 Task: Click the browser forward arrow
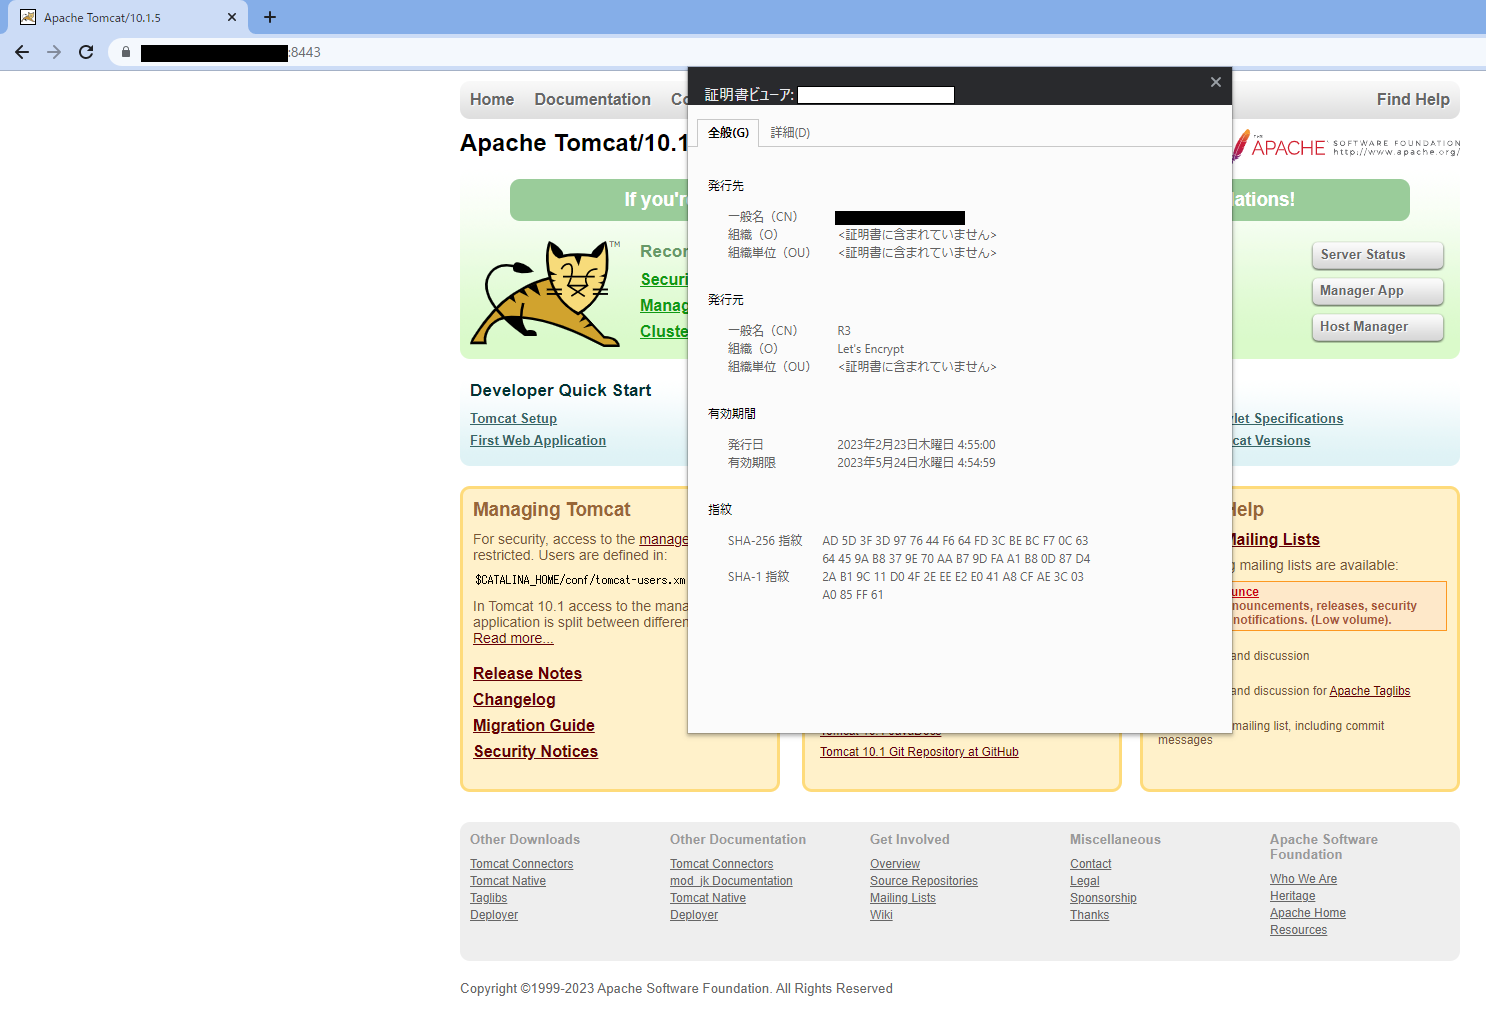pyautogui.click(x=54, y=52)
